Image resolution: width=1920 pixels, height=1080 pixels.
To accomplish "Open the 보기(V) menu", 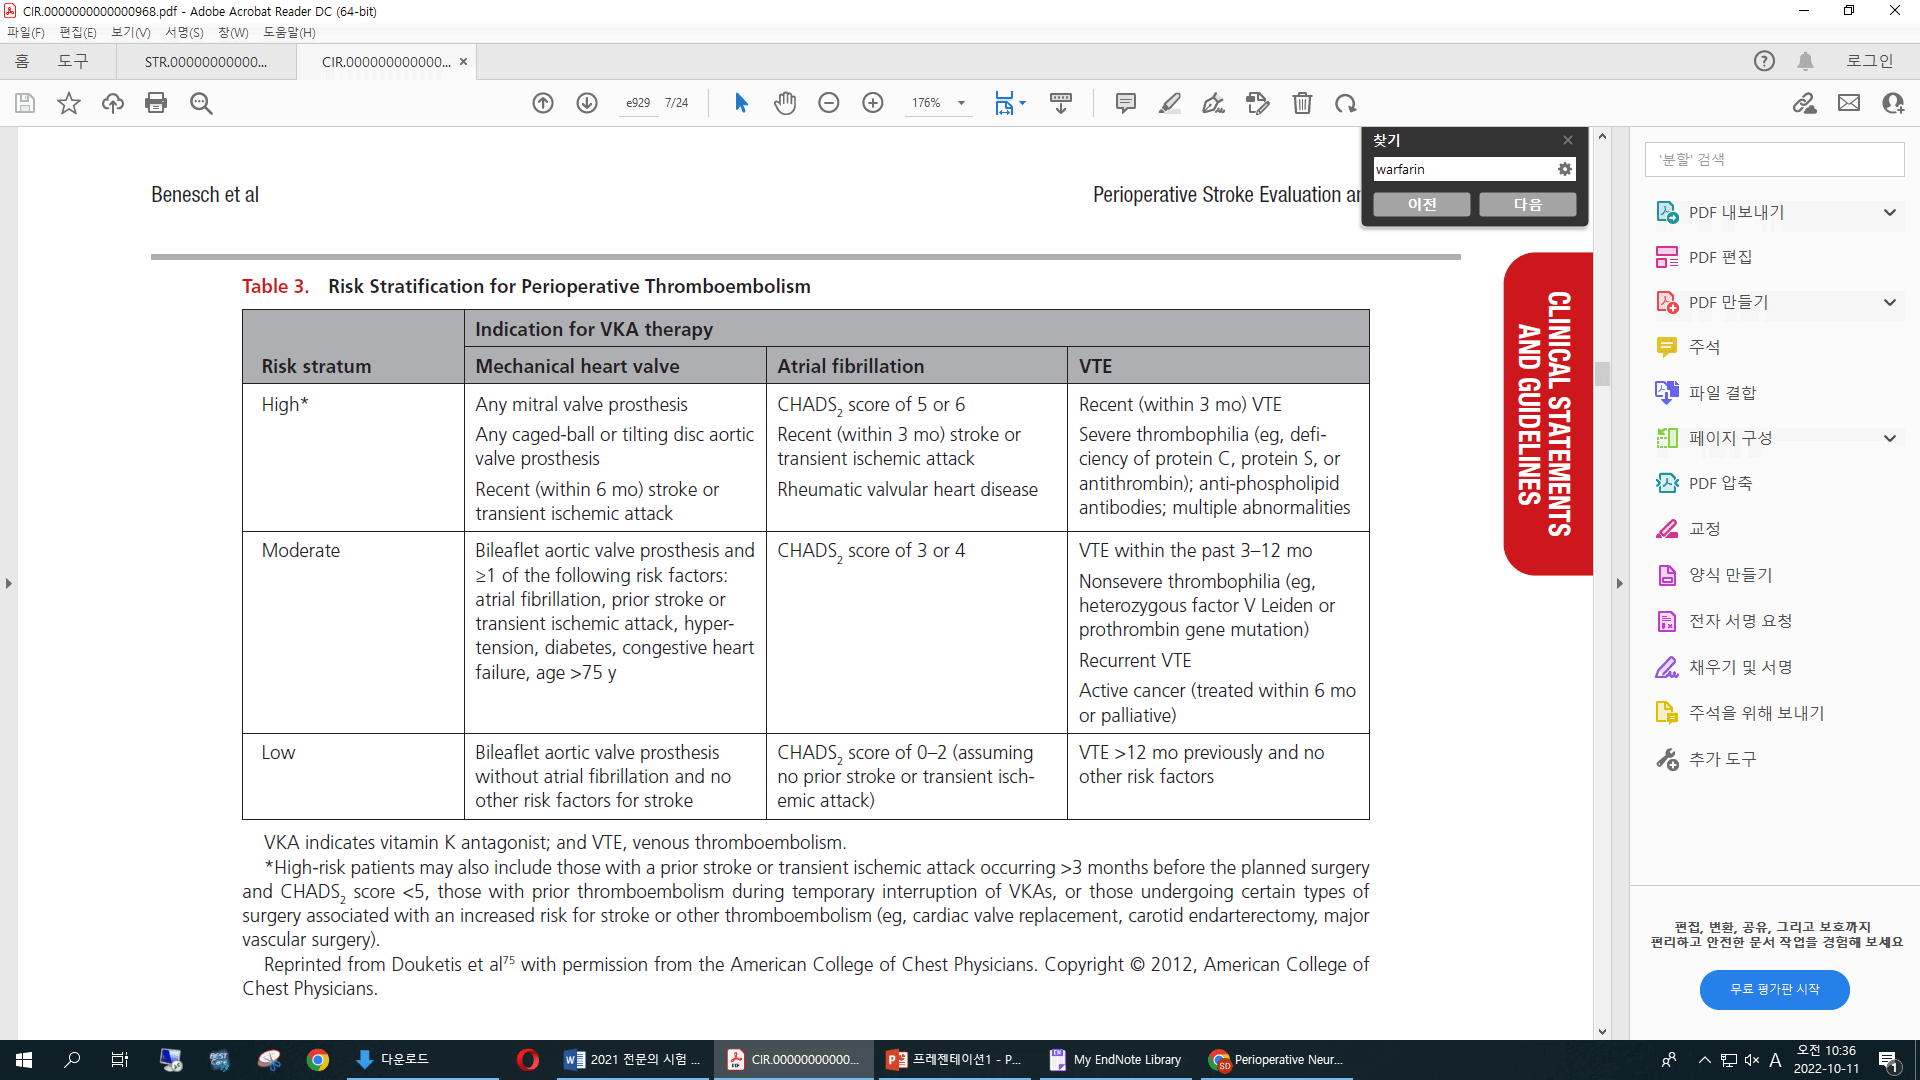I will point(131,32).
